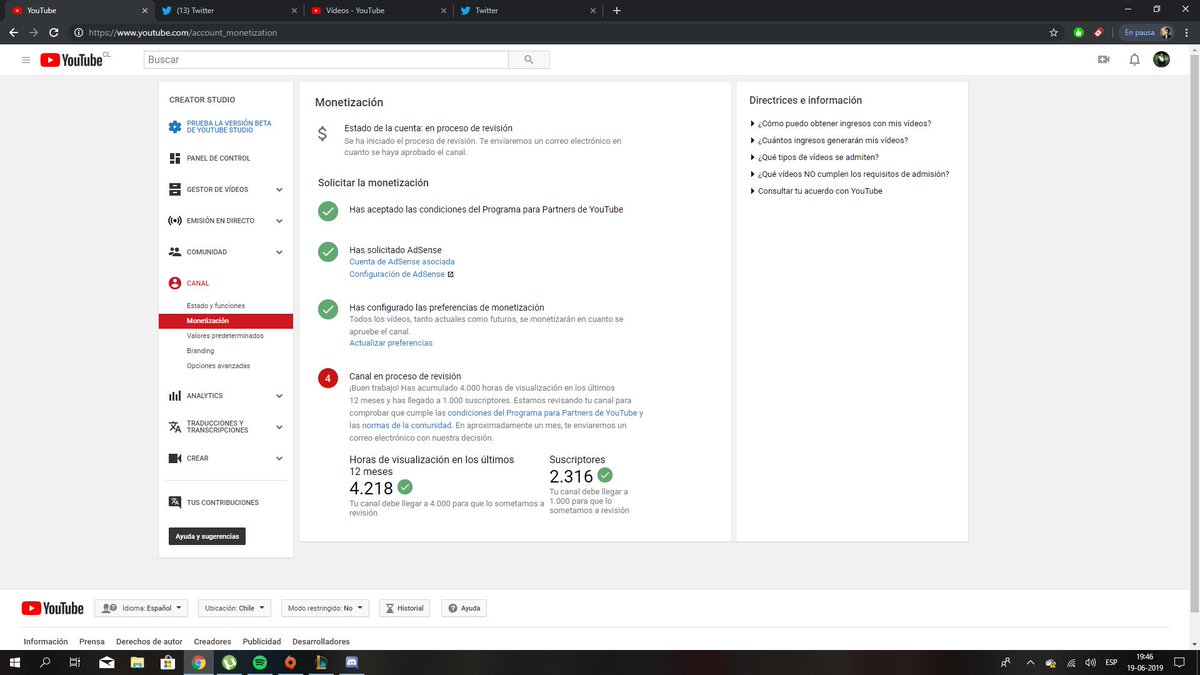The height and width of the screenshot is (675, 1200).
Task: Open 'Branding' in the sidebar
Action: coord(200,351)
